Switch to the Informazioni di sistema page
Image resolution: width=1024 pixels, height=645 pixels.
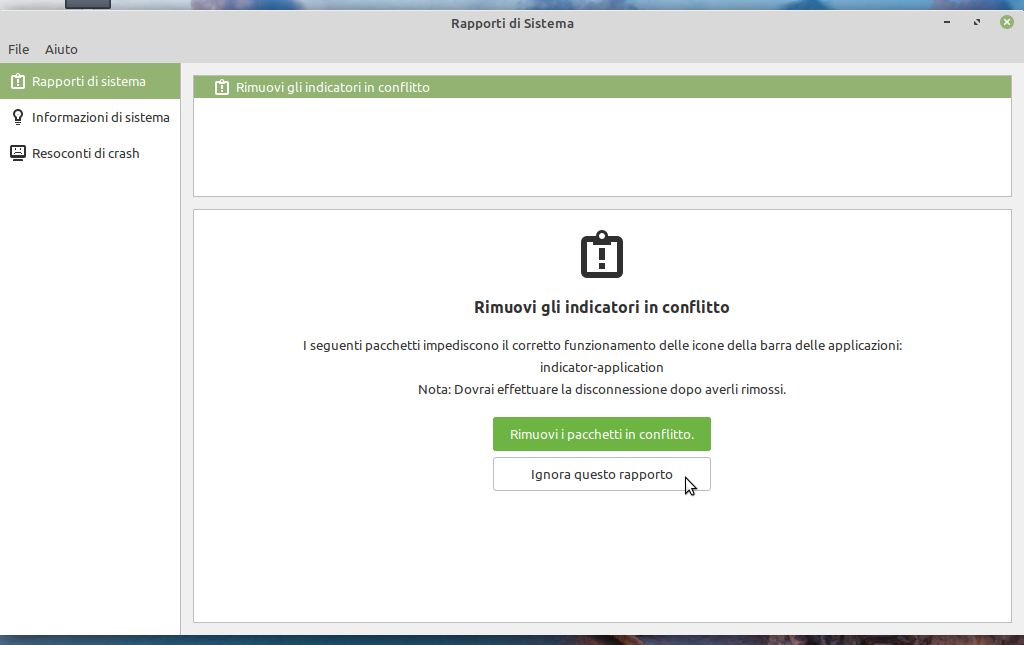(100, 117)
